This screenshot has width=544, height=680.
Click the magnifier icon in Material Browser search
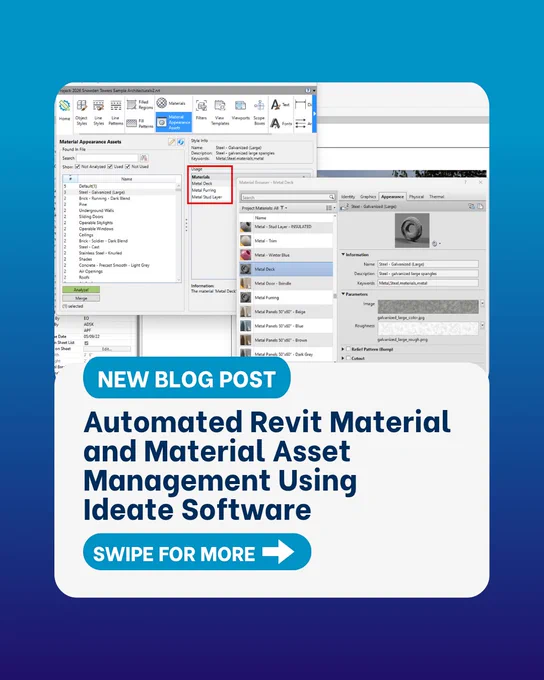tap(331, 197)
